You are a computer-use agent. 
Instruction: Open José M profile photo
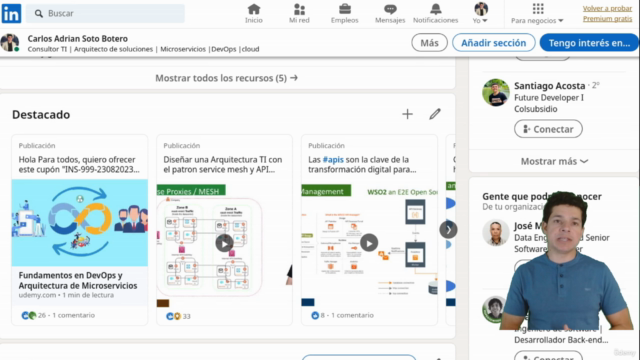tap(496, 233)
